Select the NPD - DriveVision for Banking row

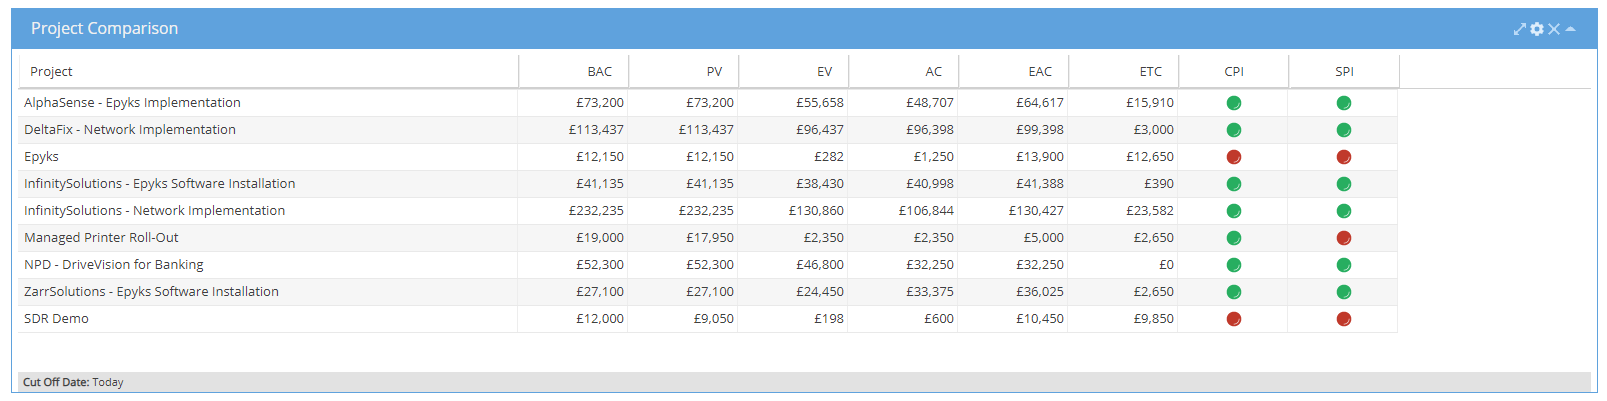click(114, 265)
